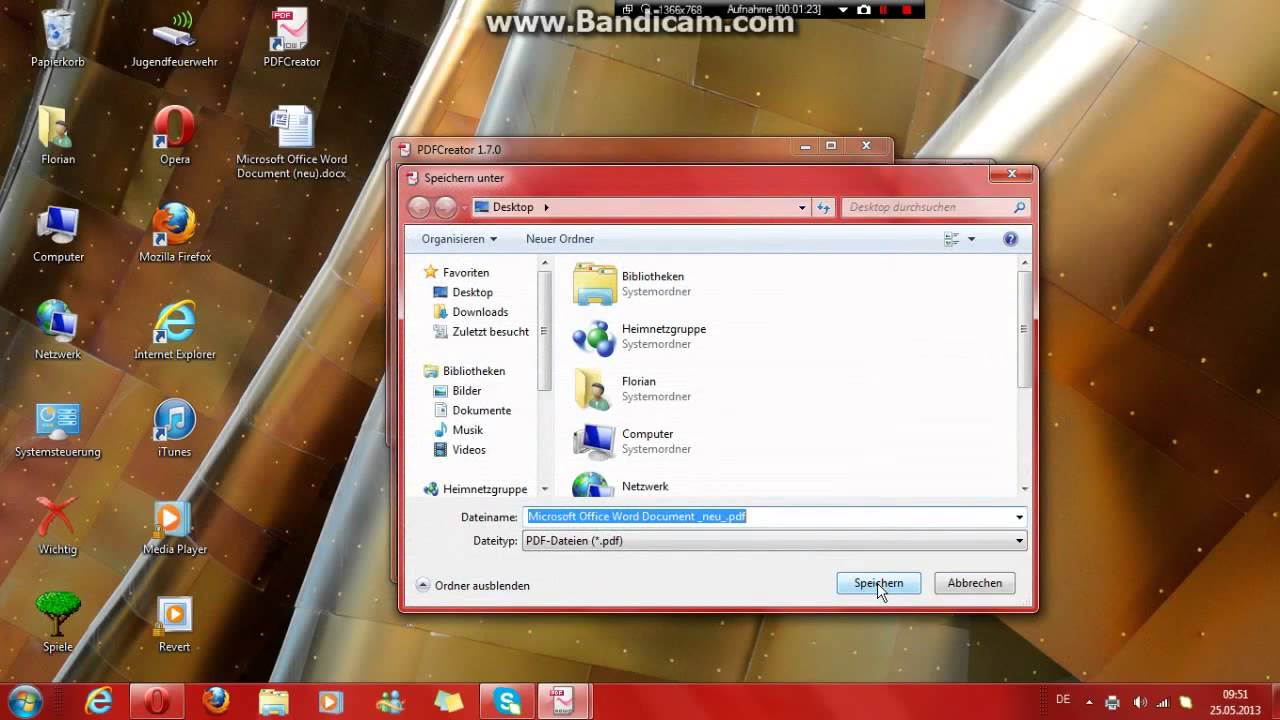Click the Windows Start button

tap(24, 700)
